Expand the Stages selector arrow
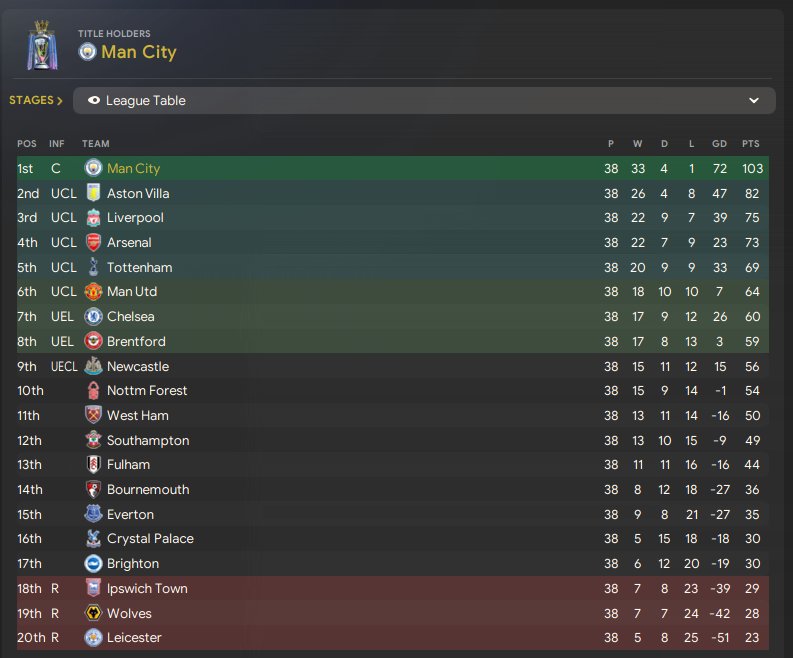 pyautogui.click(x=60, y=101)
